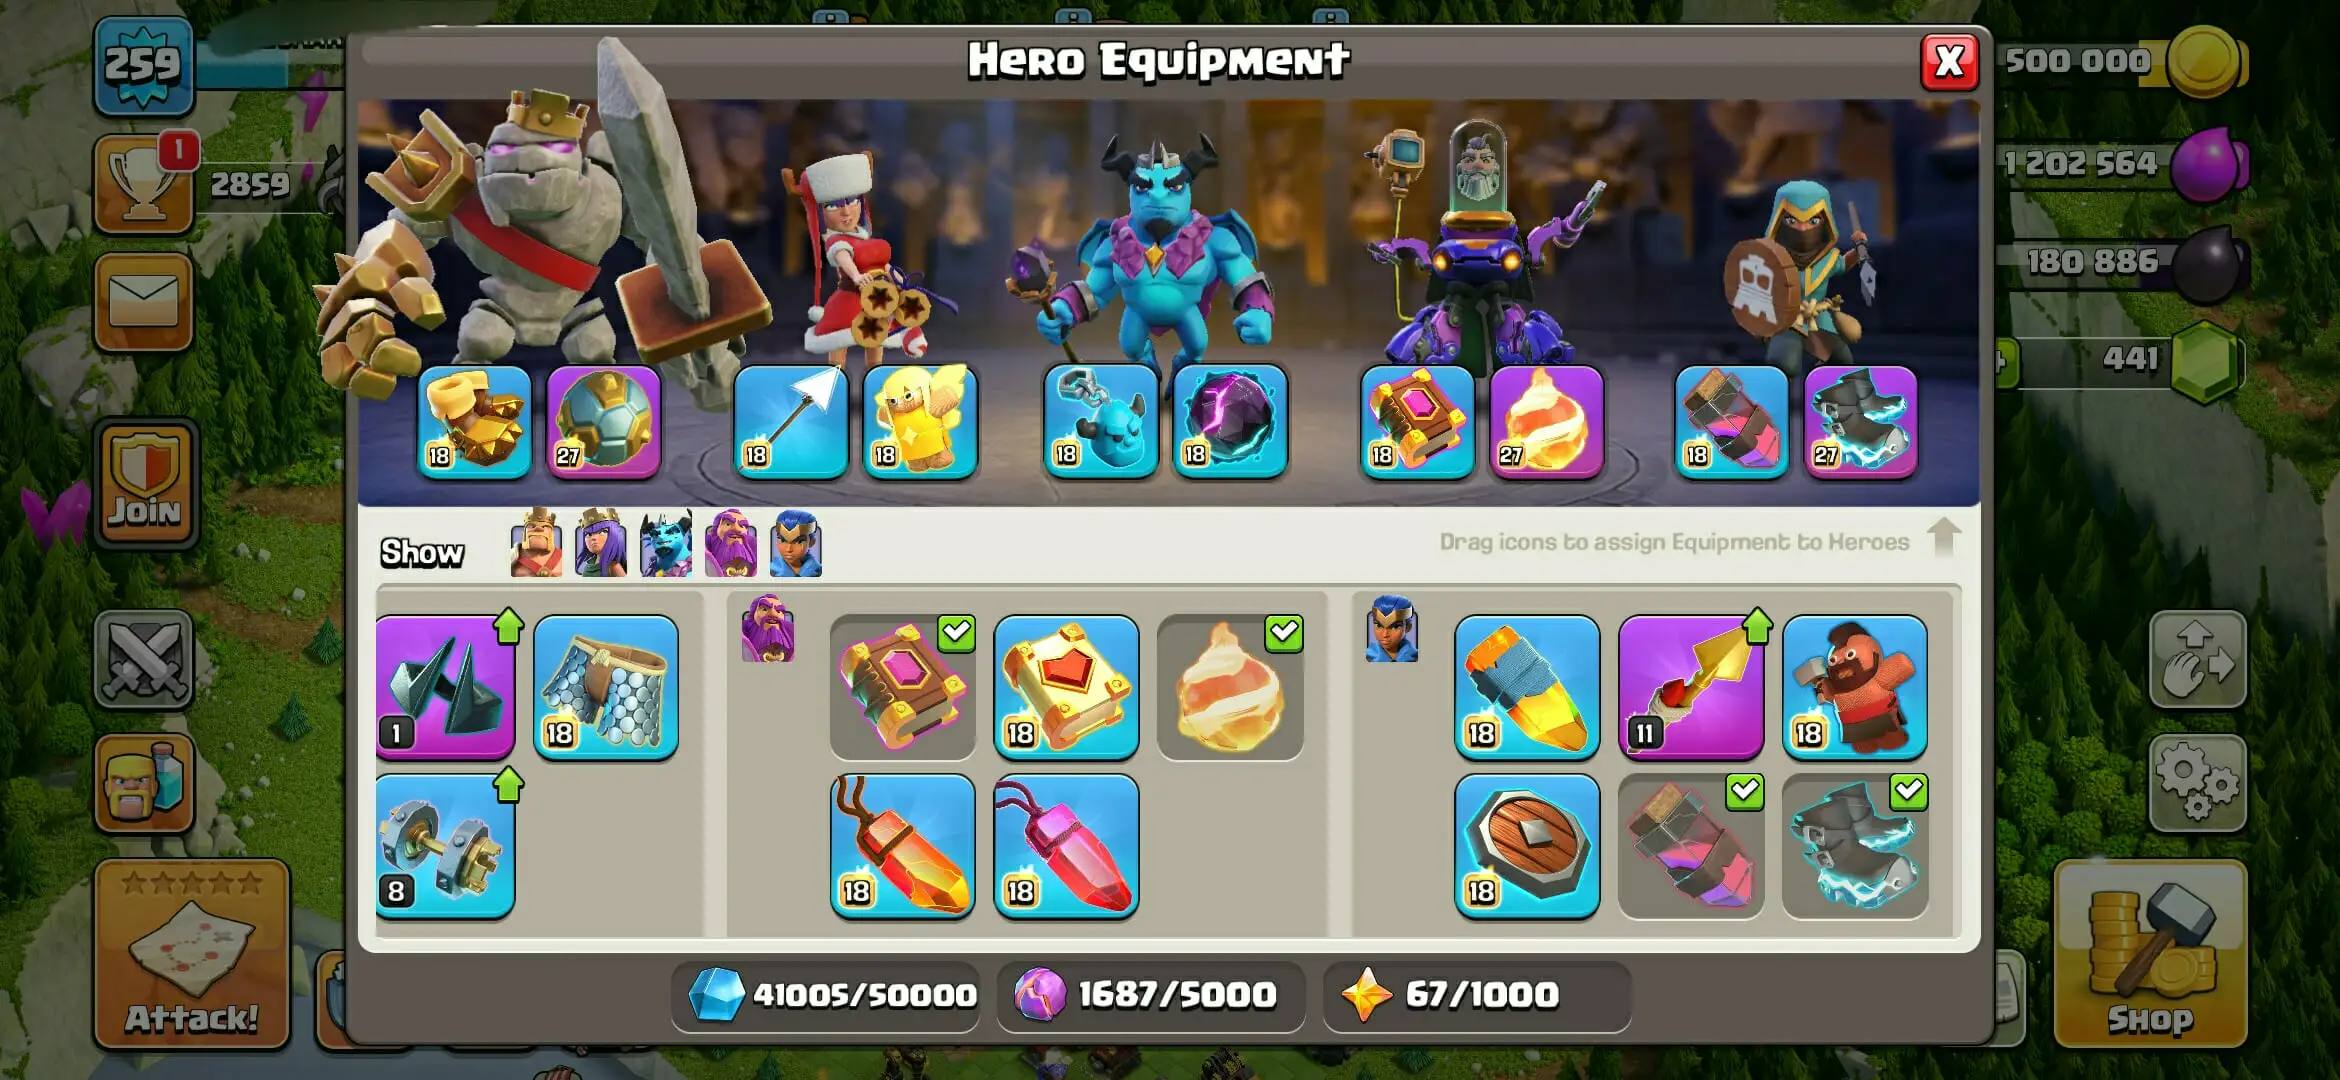Select the Healing Tome with heart
The width and height of the screenshot is (2340, 1080).
[1066, 688]
